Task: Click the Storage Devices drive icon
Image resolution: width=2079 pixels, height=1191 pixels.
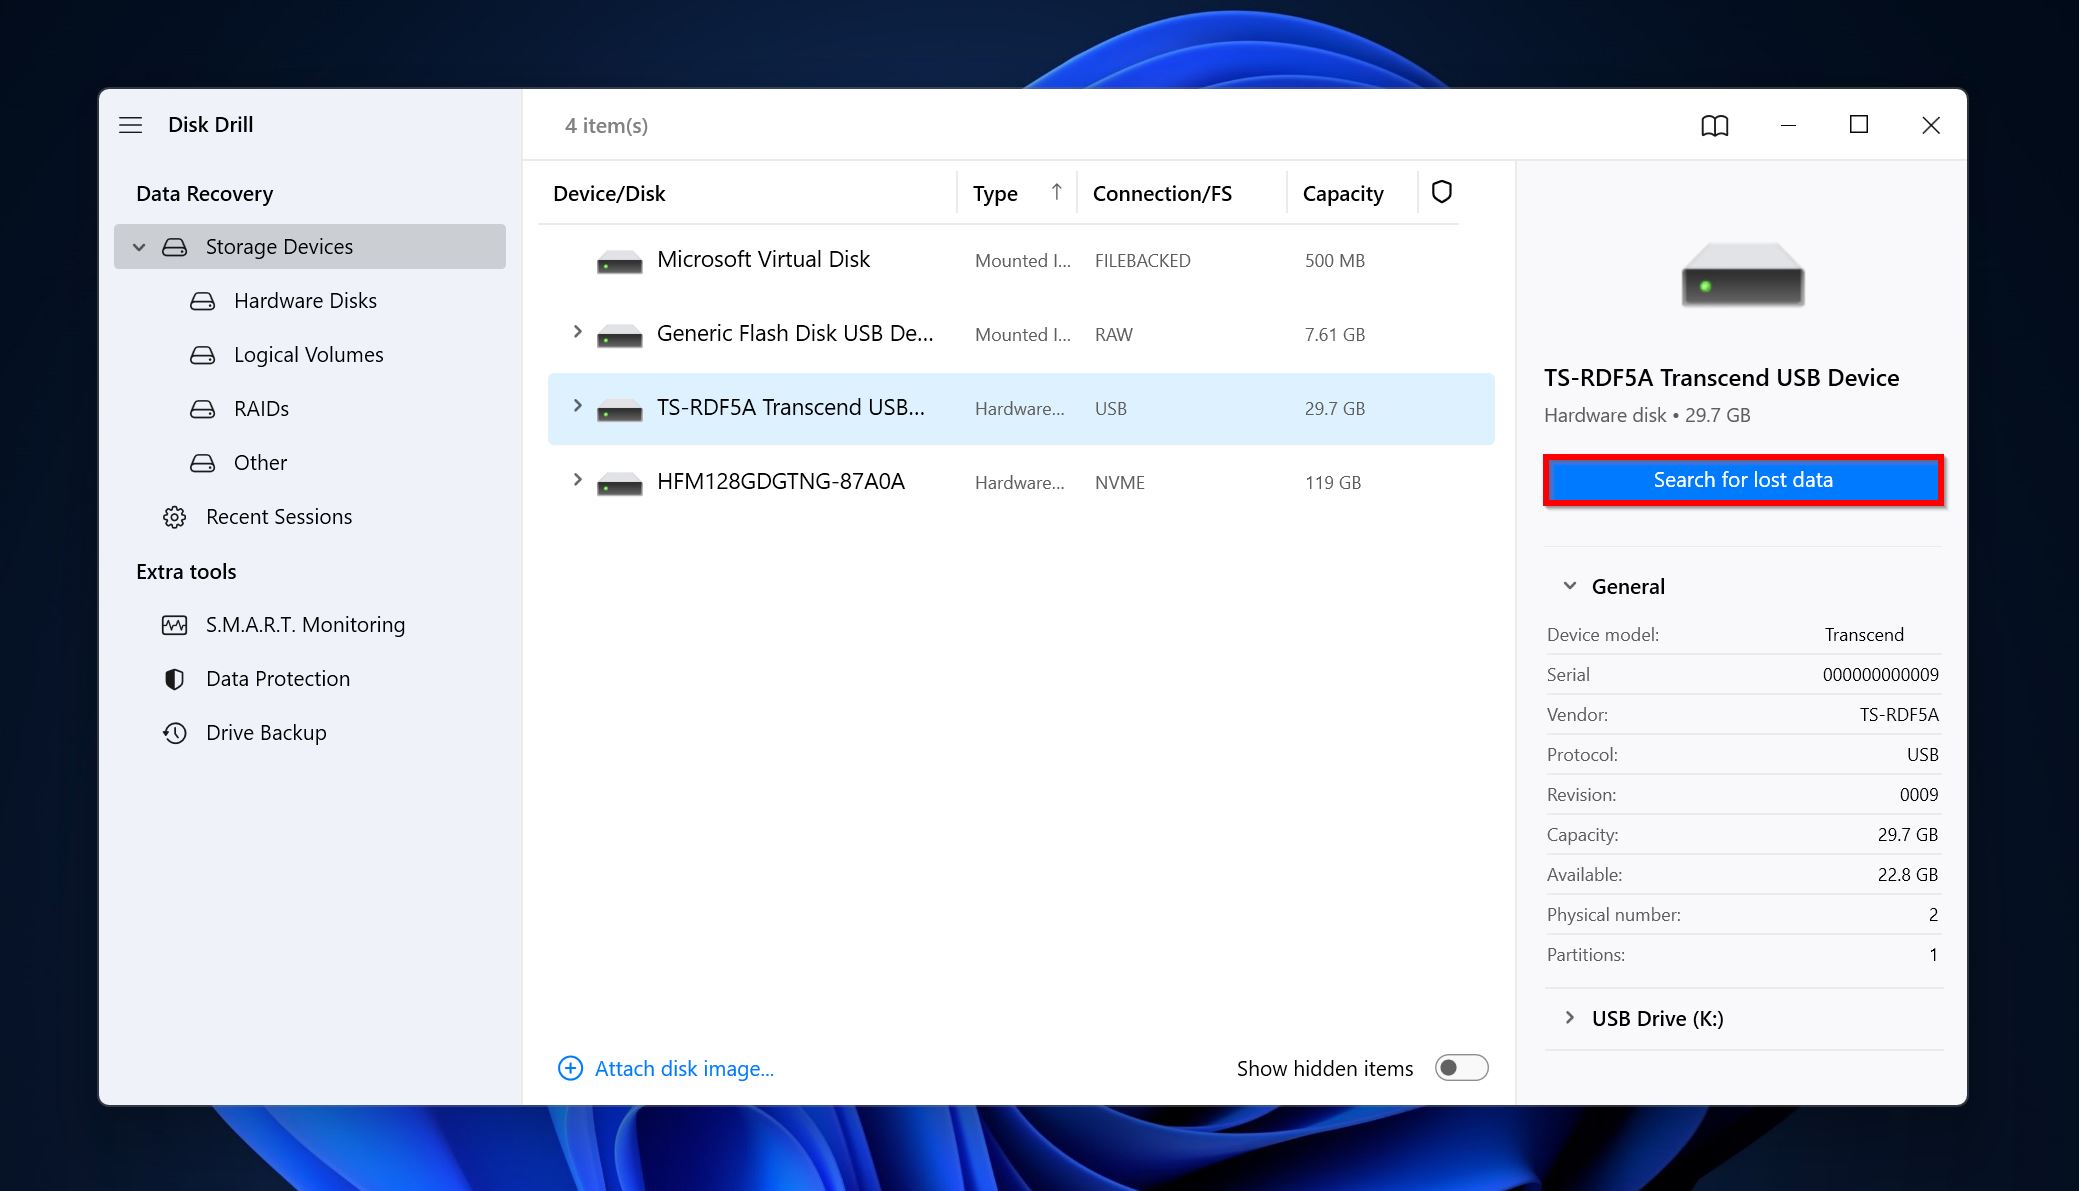Action: tap(175, 247)
